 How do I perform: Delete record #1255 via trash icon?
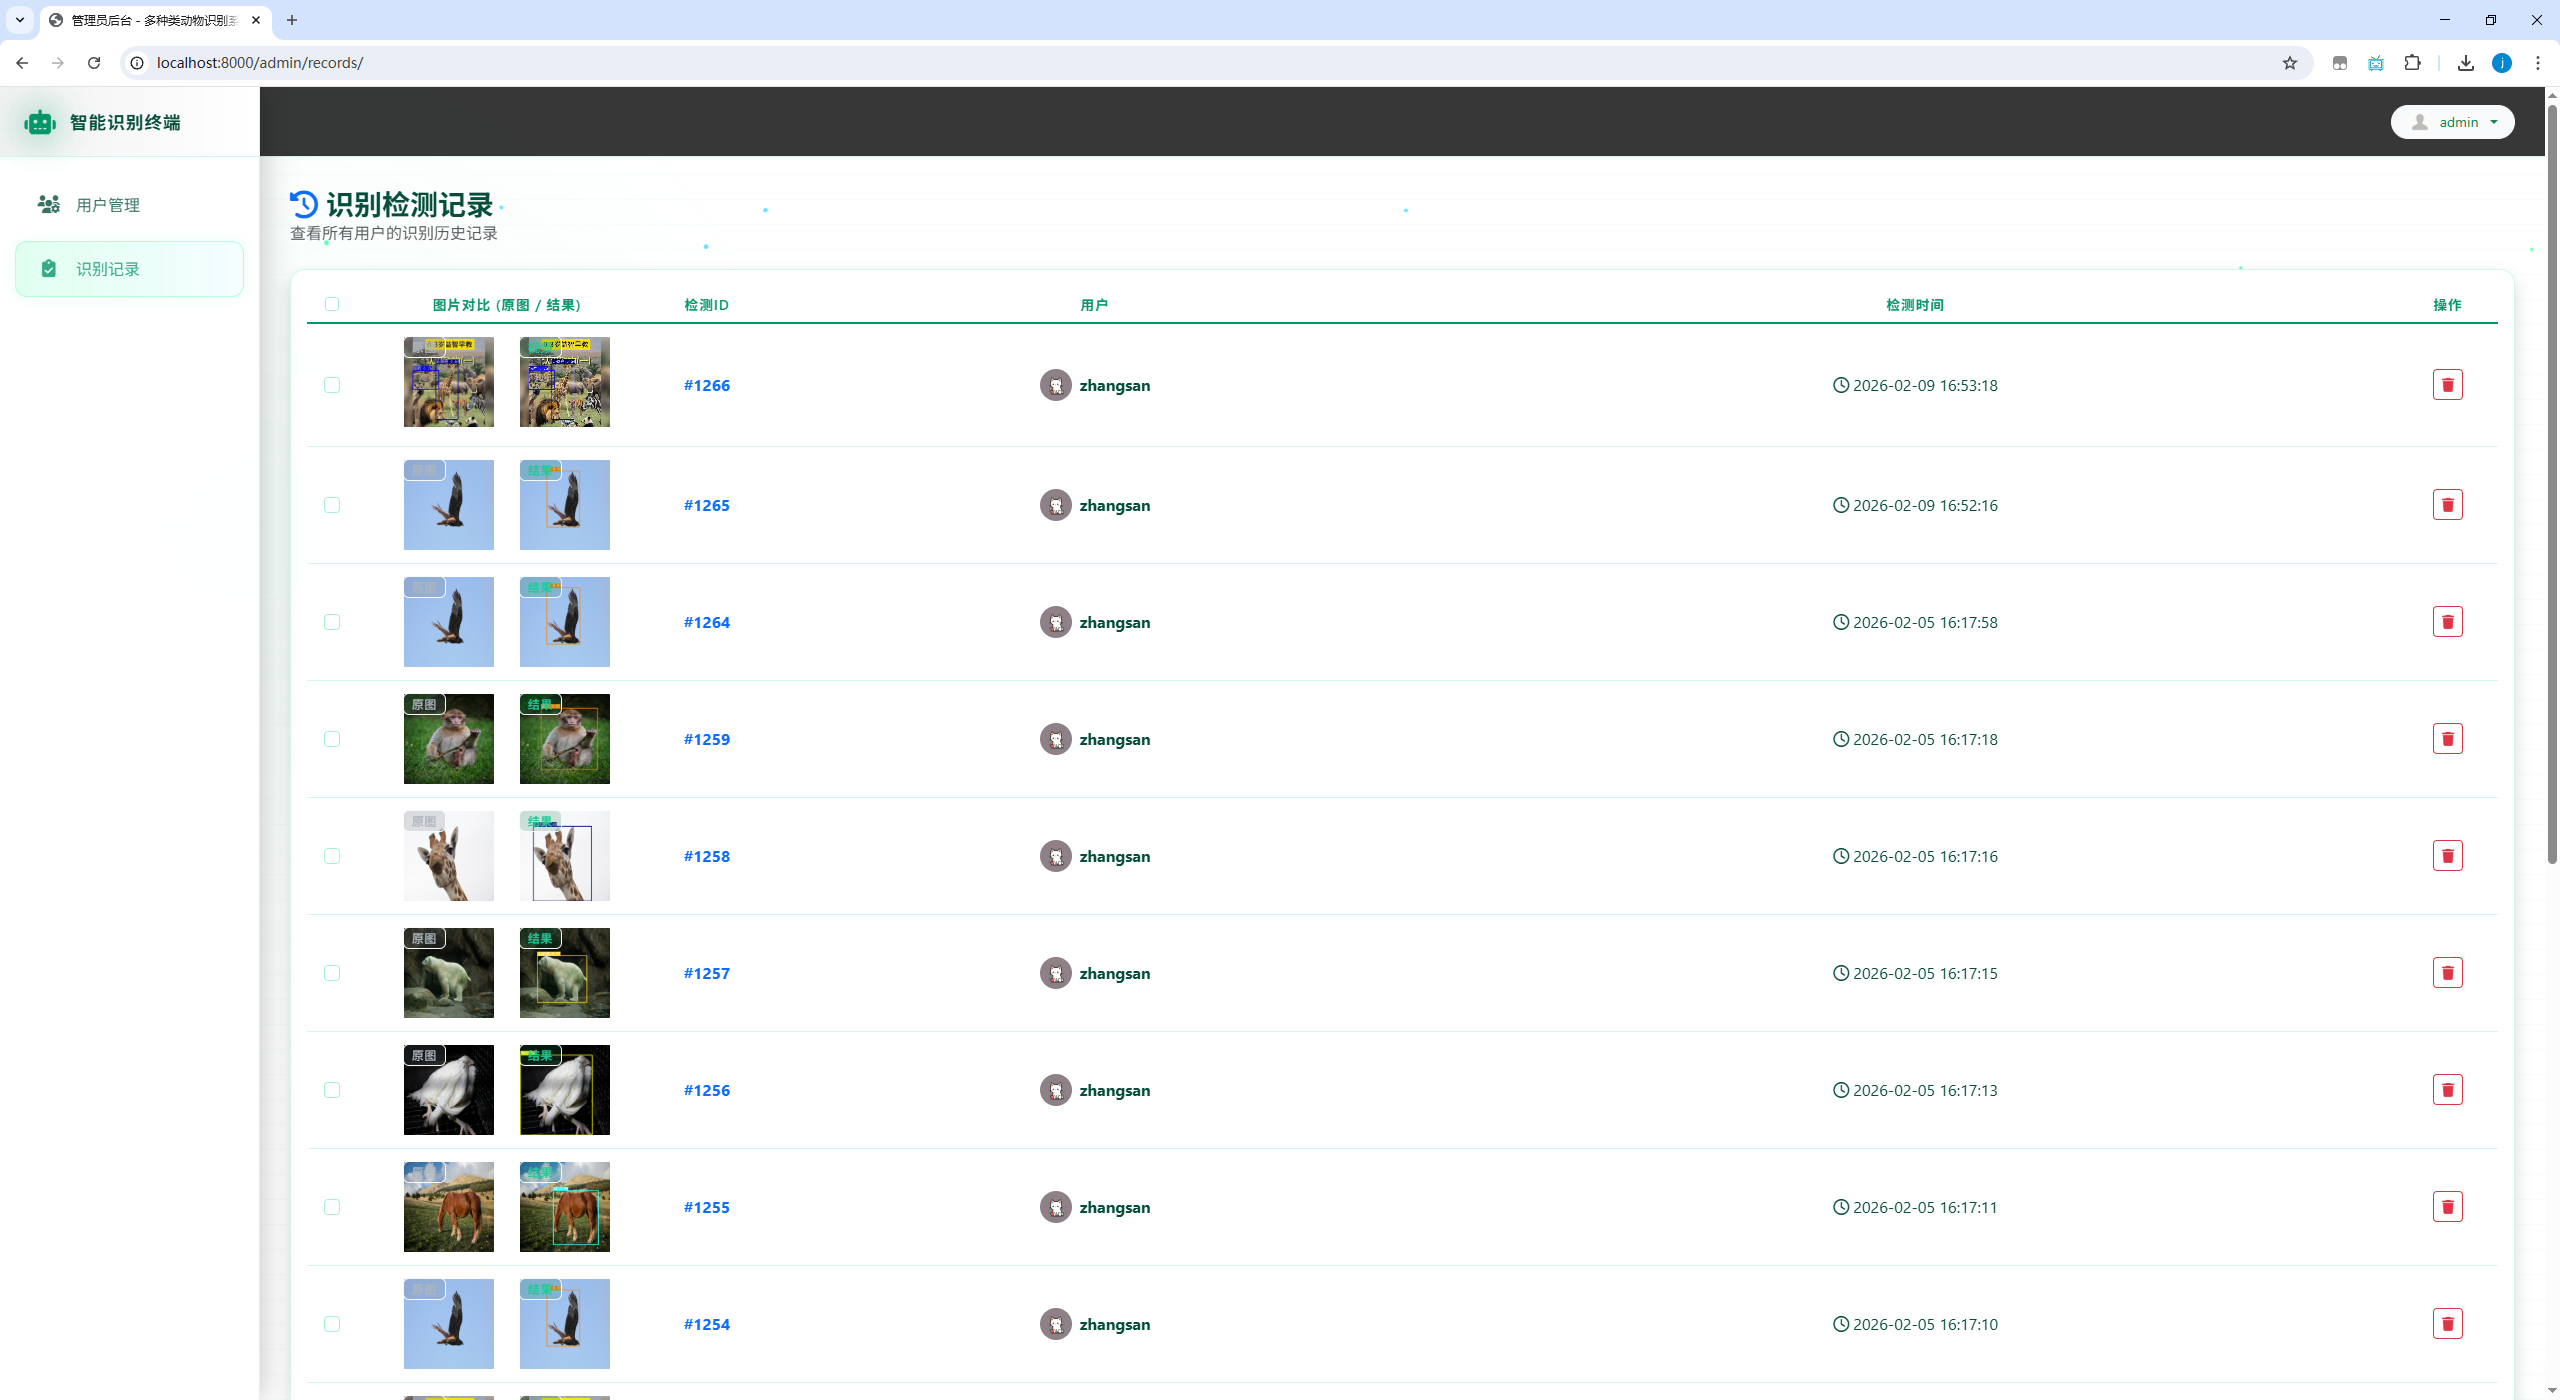click(x=2447, y=1207)
